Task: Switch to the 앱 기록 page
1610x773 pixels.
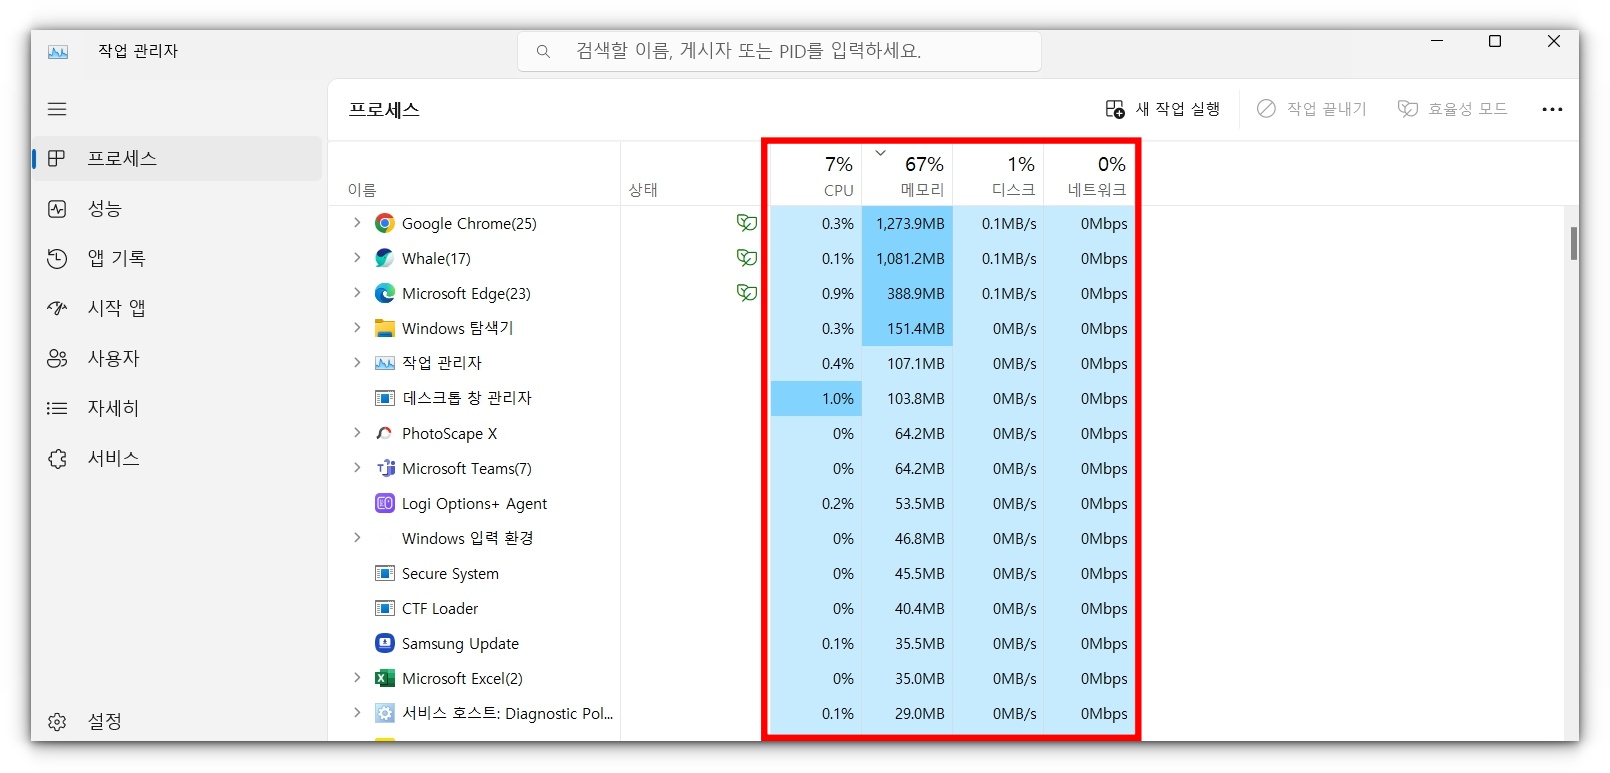Action: 178,258
